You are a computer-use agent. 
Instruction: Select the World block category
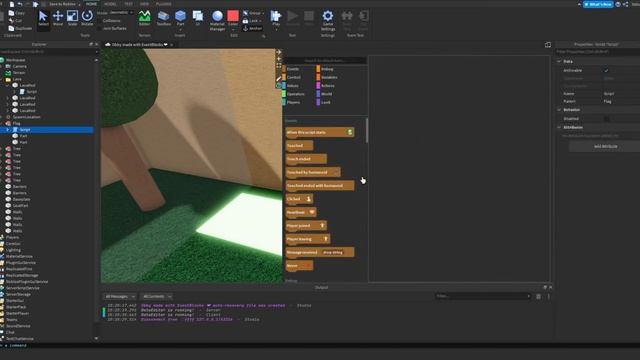pos(327,94)
